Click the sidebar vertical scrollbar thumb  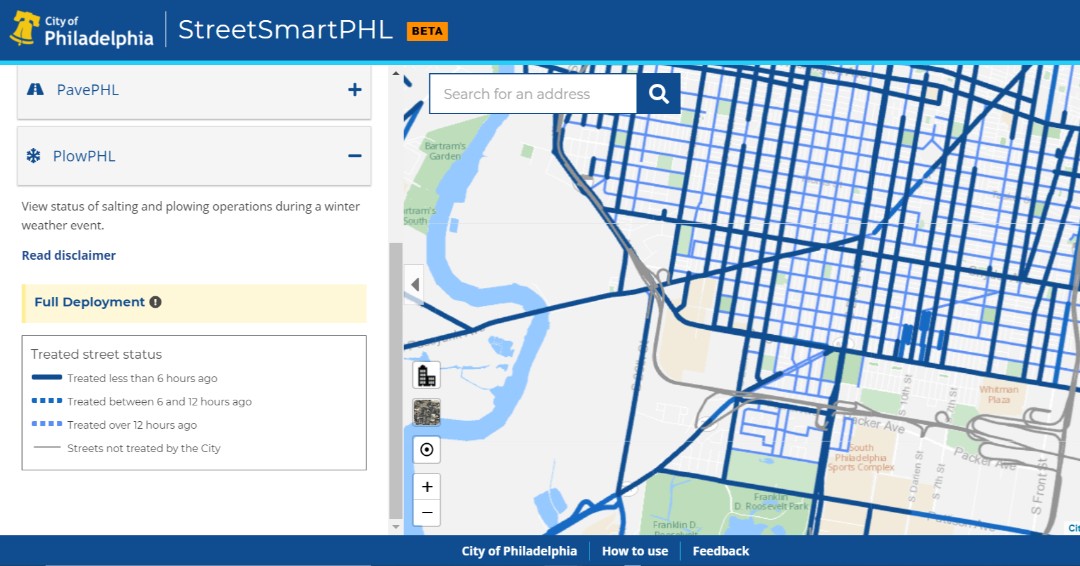(395, 380)
